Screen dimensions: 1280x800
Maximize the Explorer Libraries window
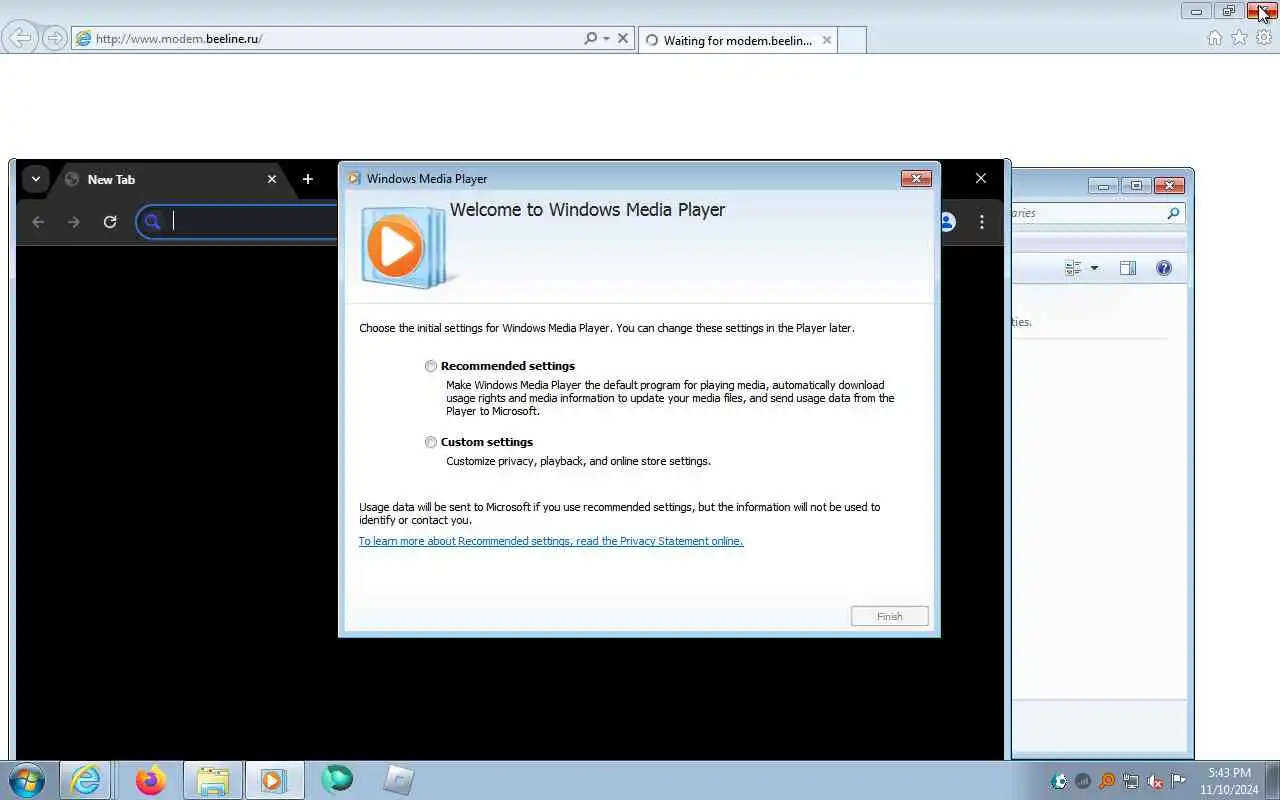(1136, 185)
